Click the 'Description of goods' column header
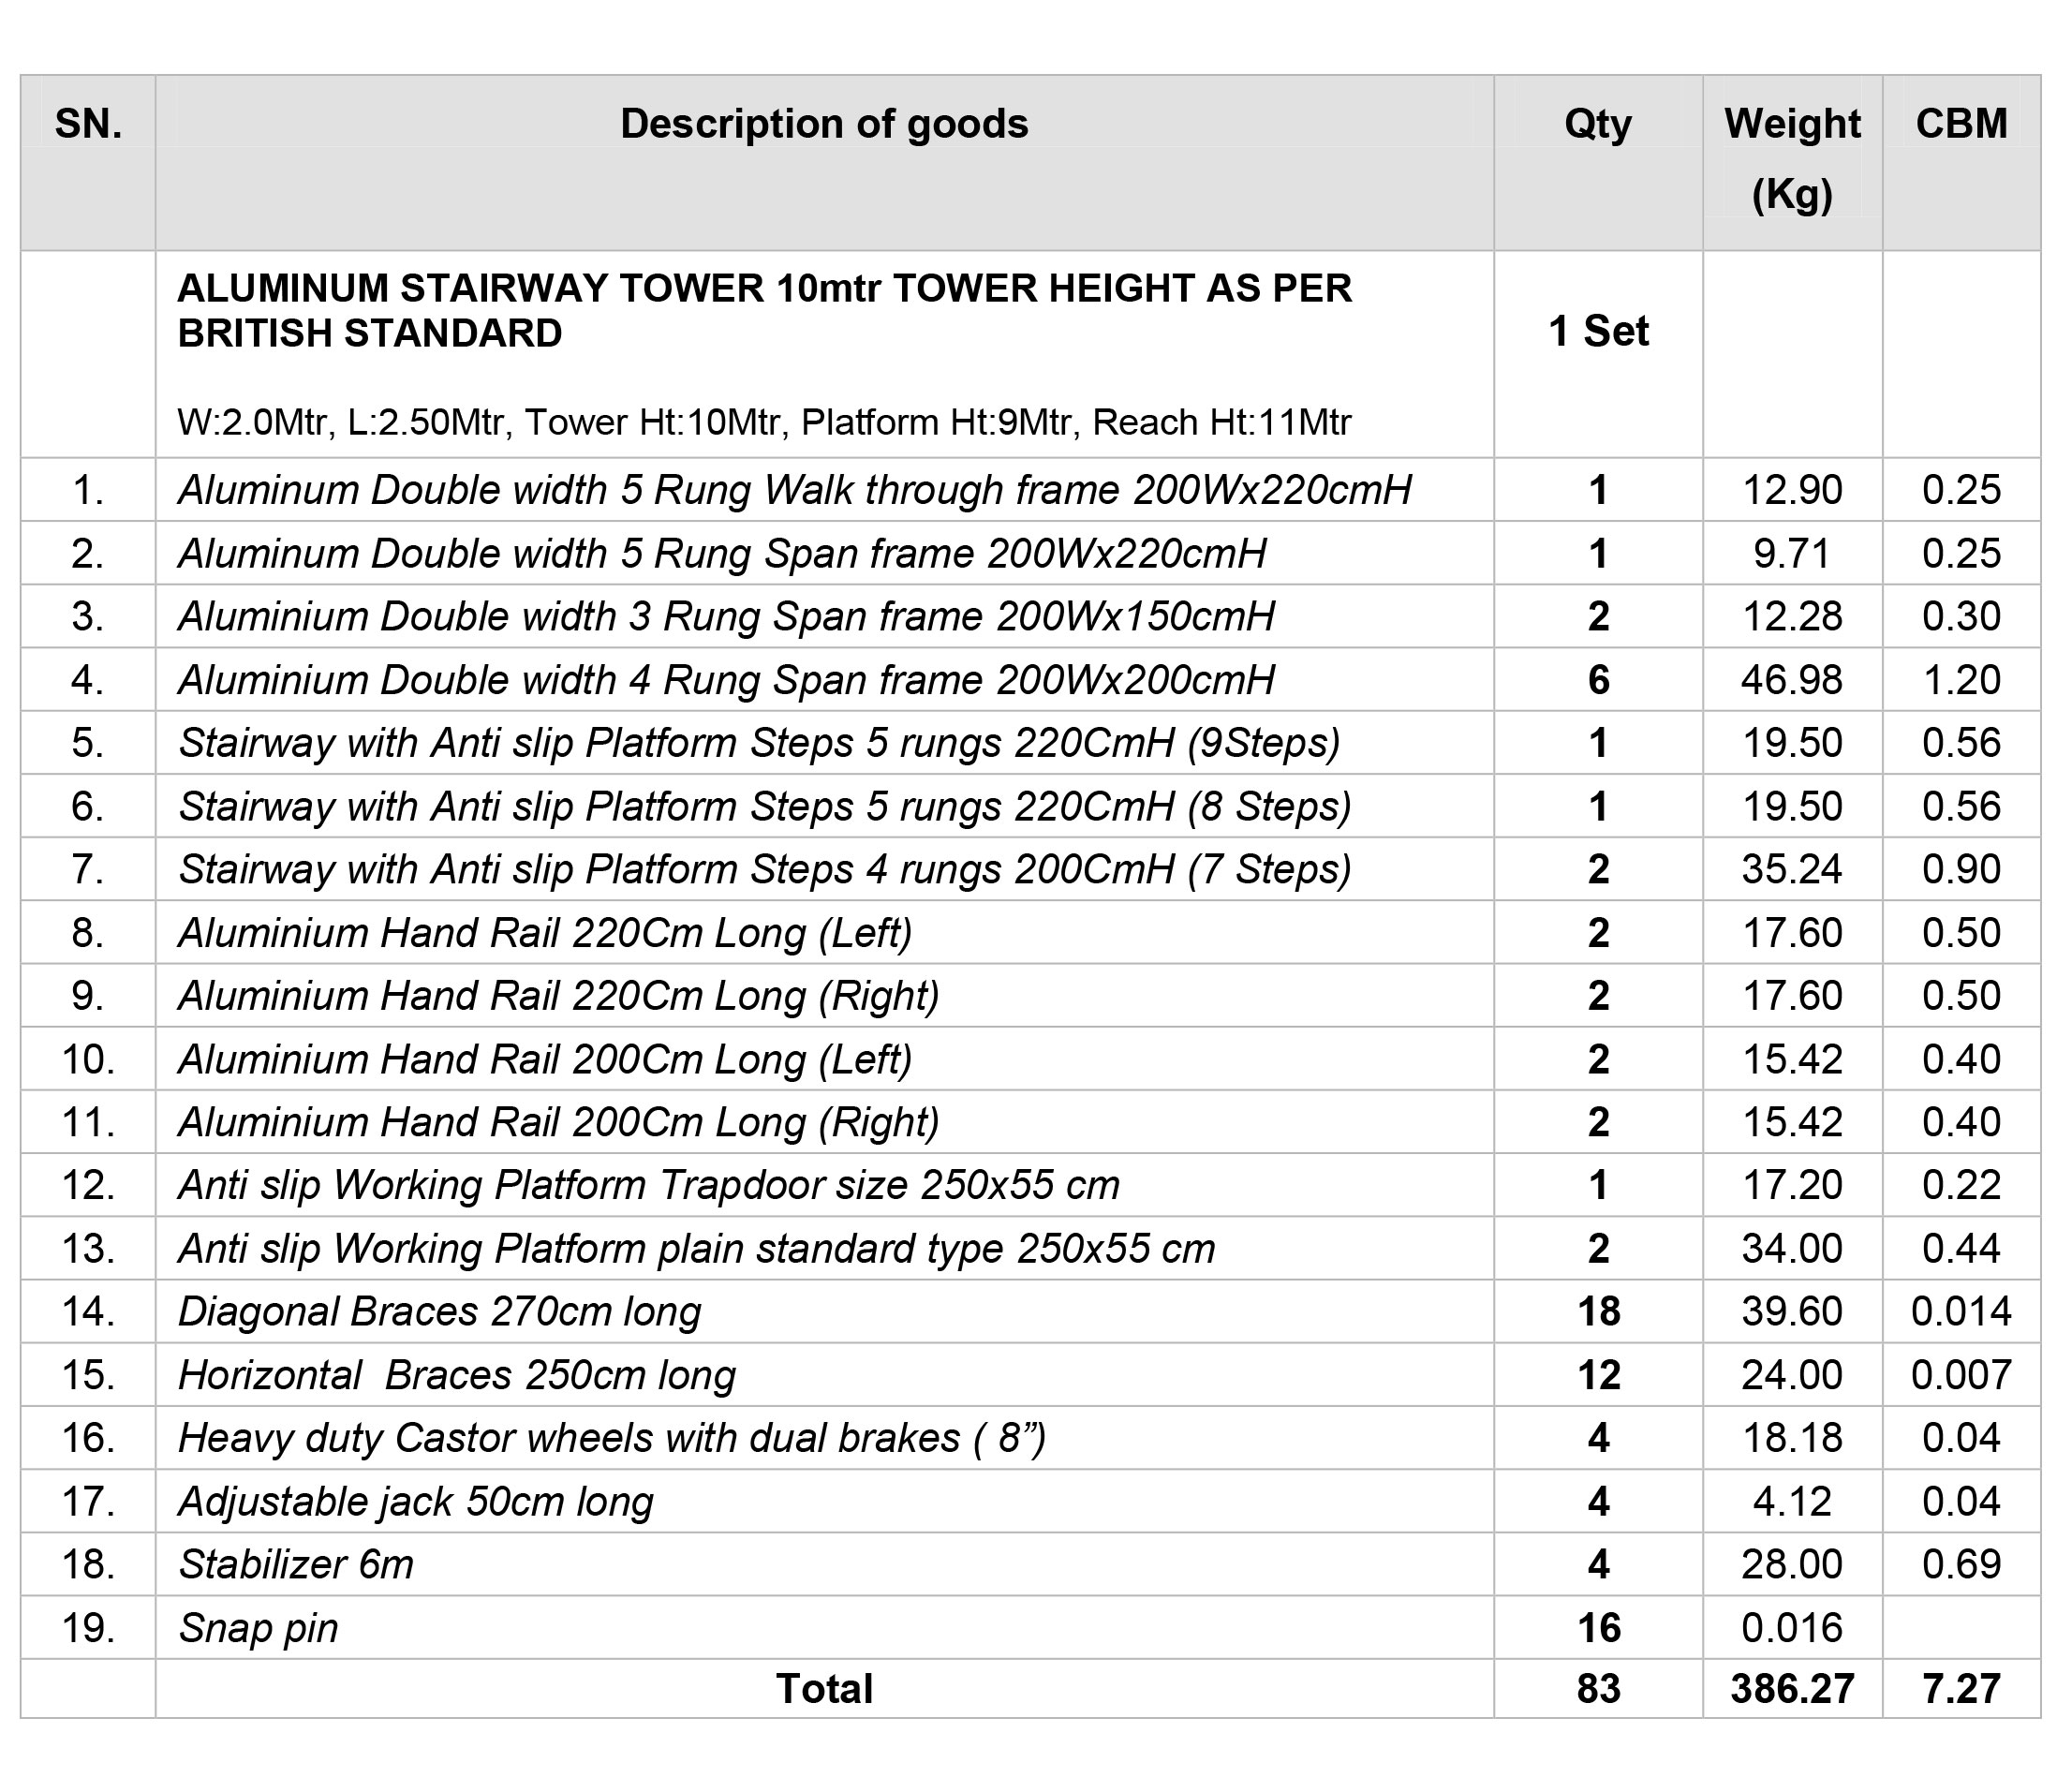Screen dimensions: 2057x1792 [x=824, y=124]
